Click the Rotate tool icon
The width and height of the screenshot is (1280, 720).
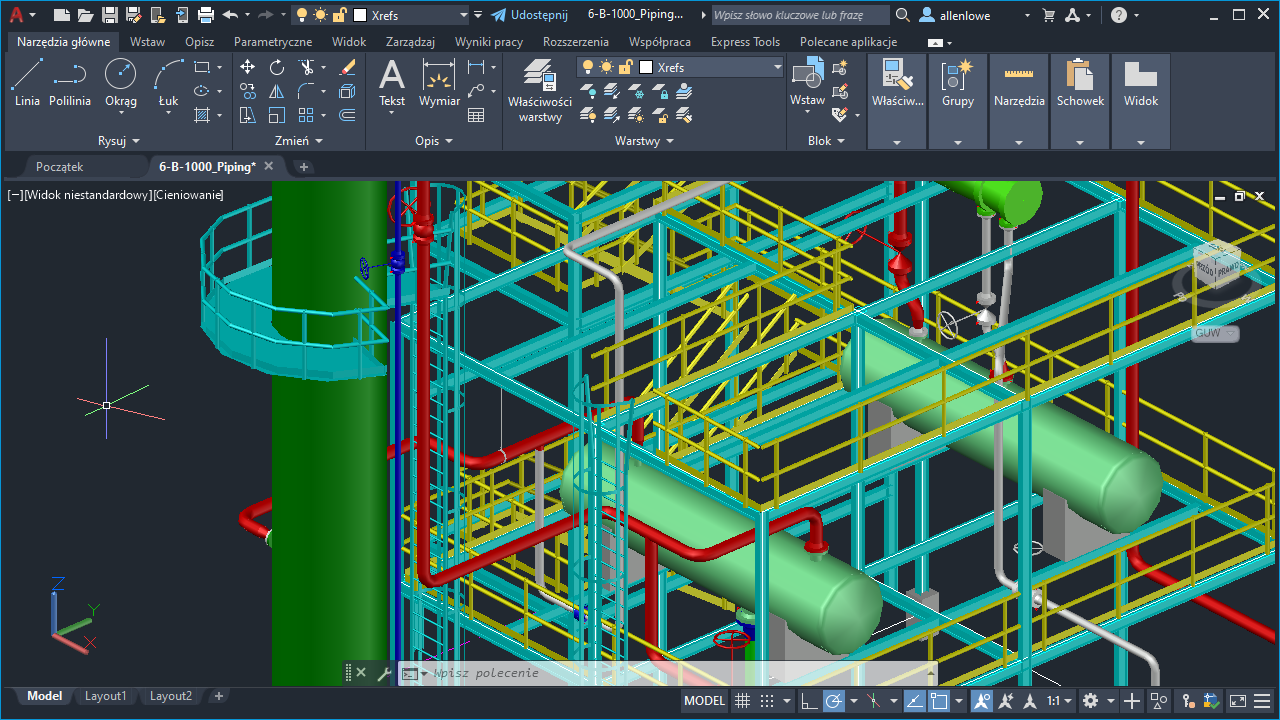coord(277,67)
